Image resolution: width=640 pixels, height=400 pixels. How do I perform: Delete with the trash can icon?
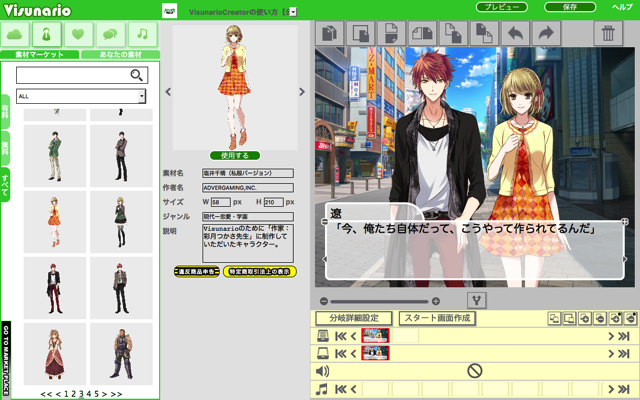pyautogui.click(x=607, y=34)
